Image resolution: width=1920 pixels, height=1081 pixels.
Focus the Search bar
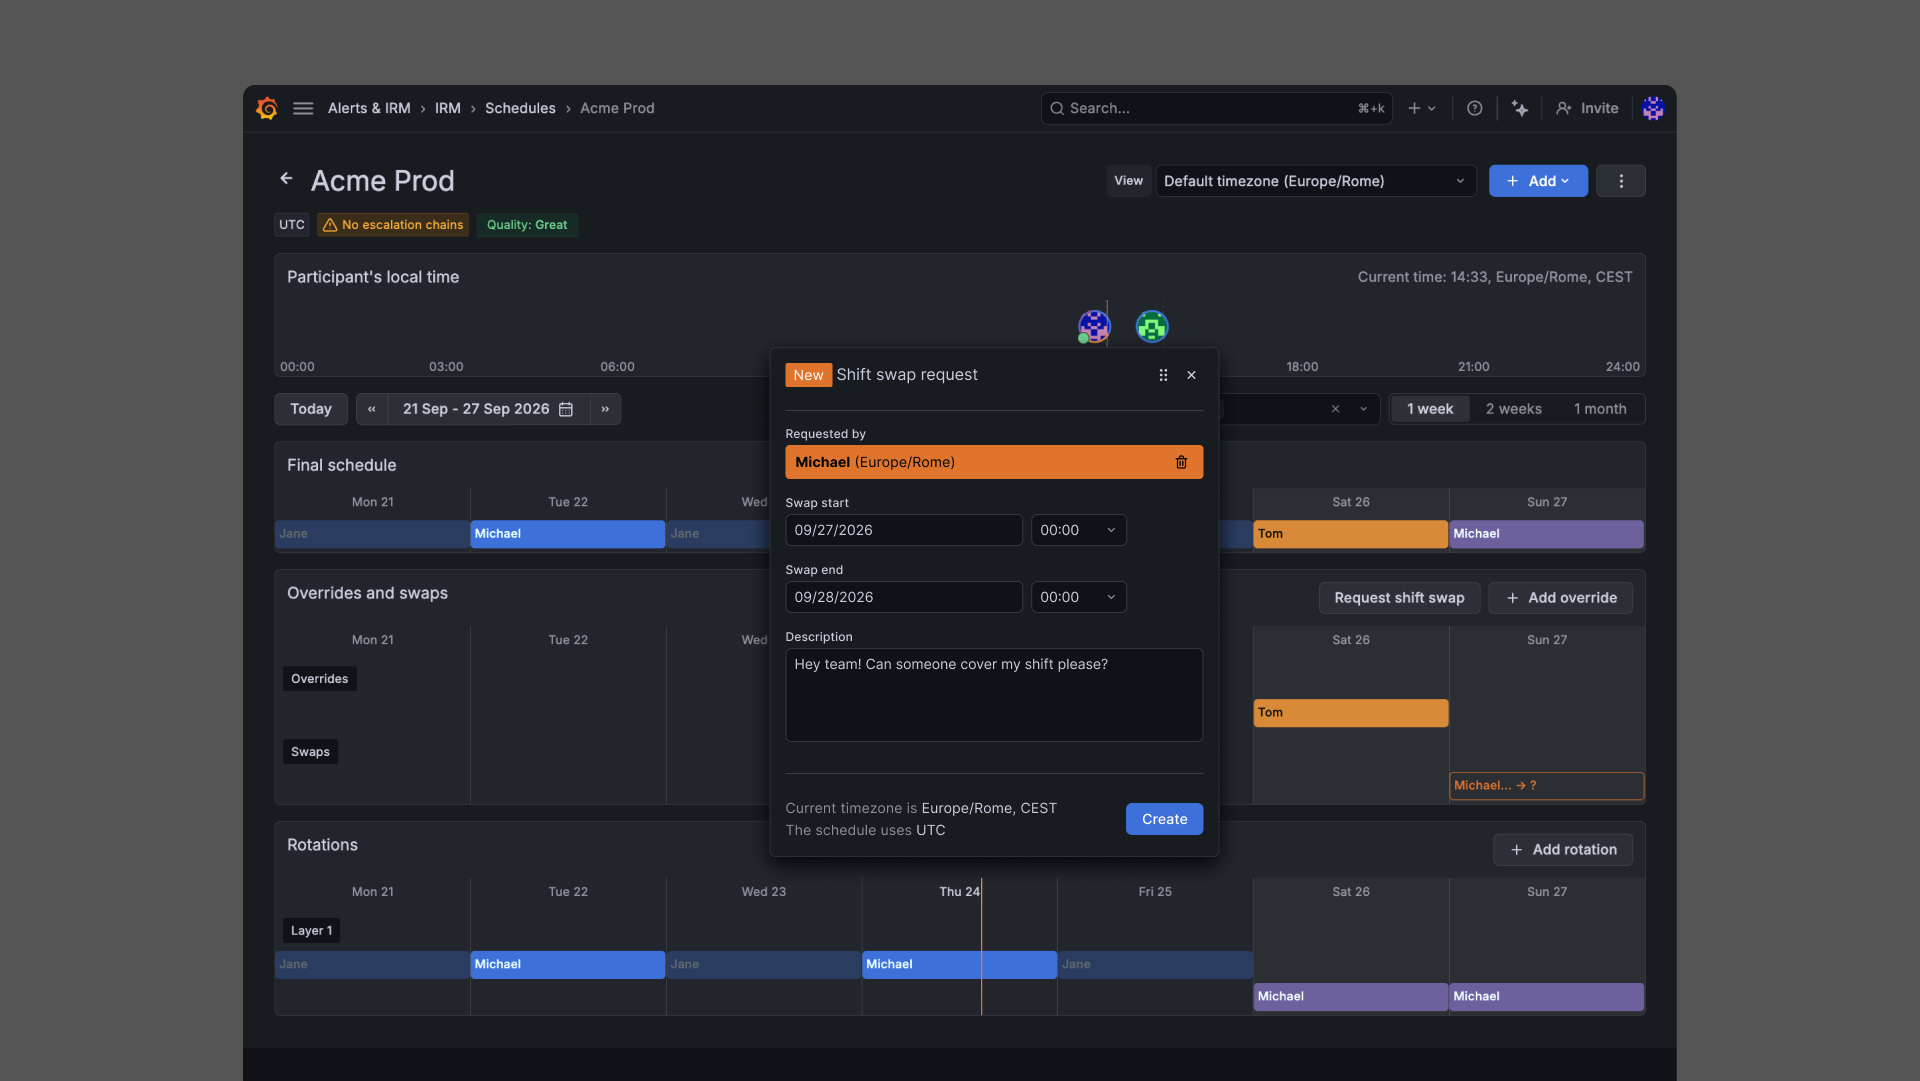(x=1216, y=108)
